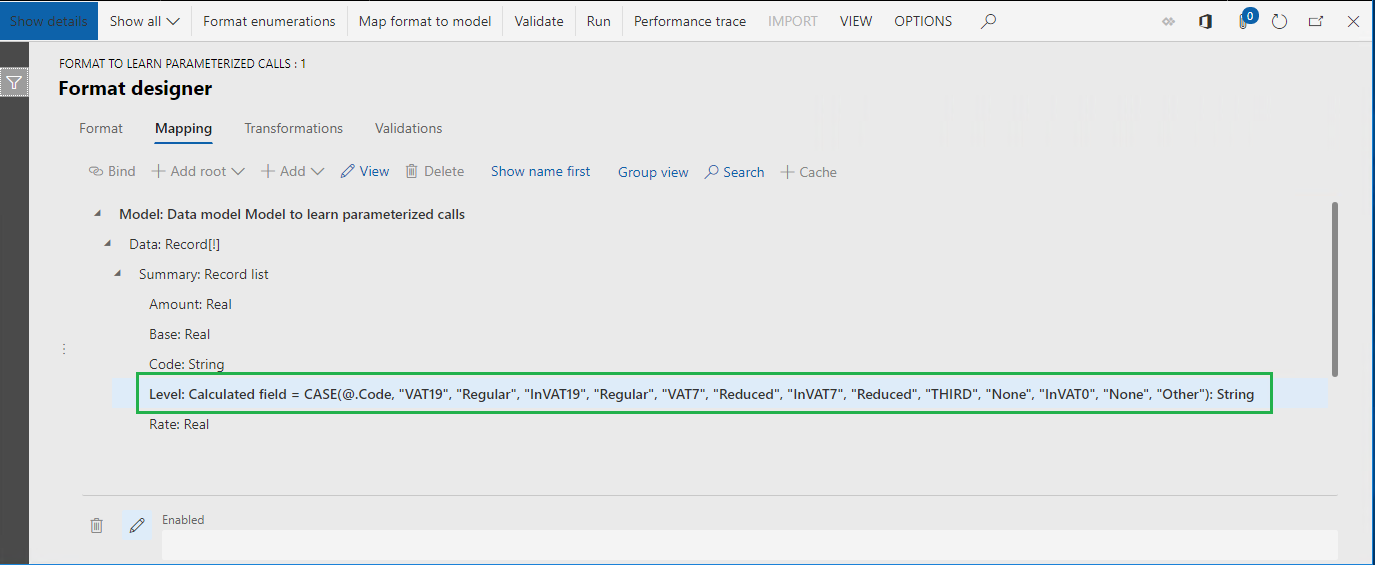Collapse the Data: Record node
This screenshot has width=1375, height=565.
[108, 244]
